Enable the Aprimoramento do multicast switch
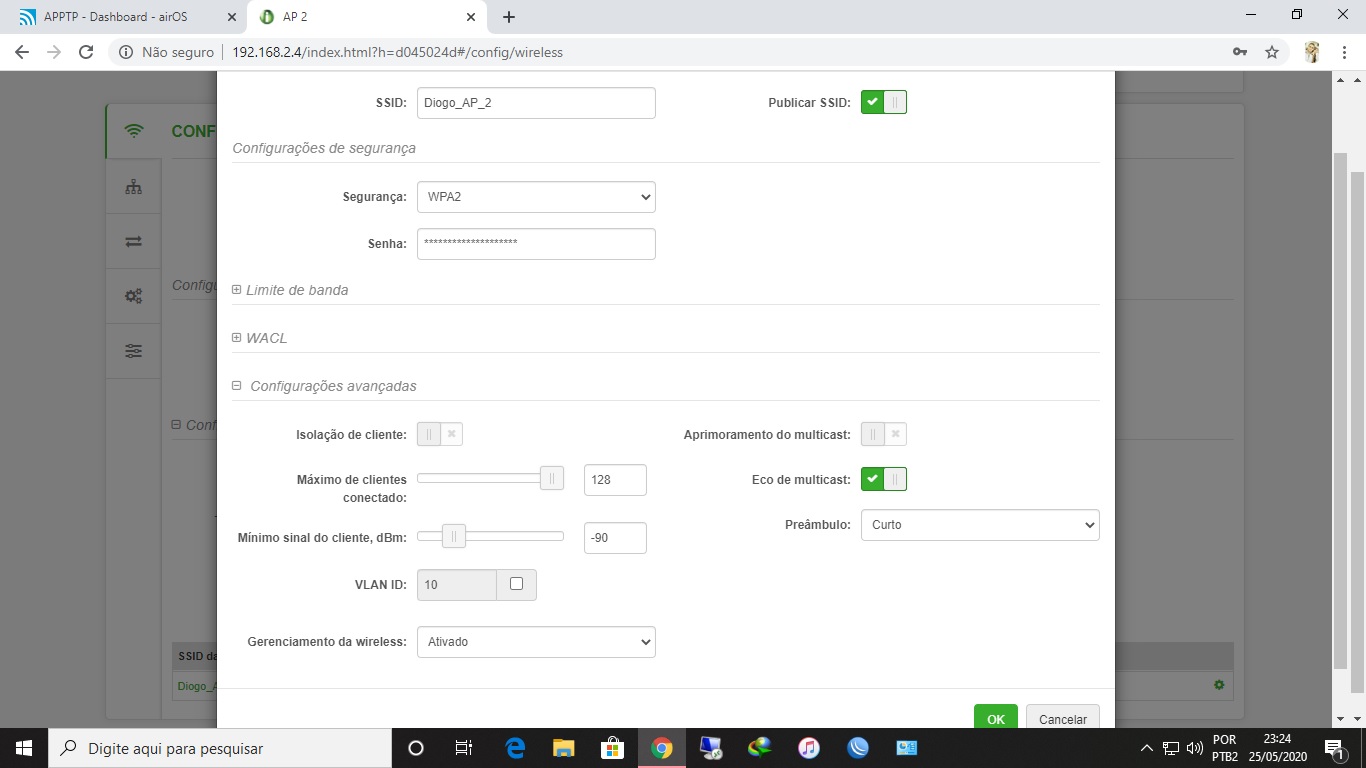 (884, 434)
